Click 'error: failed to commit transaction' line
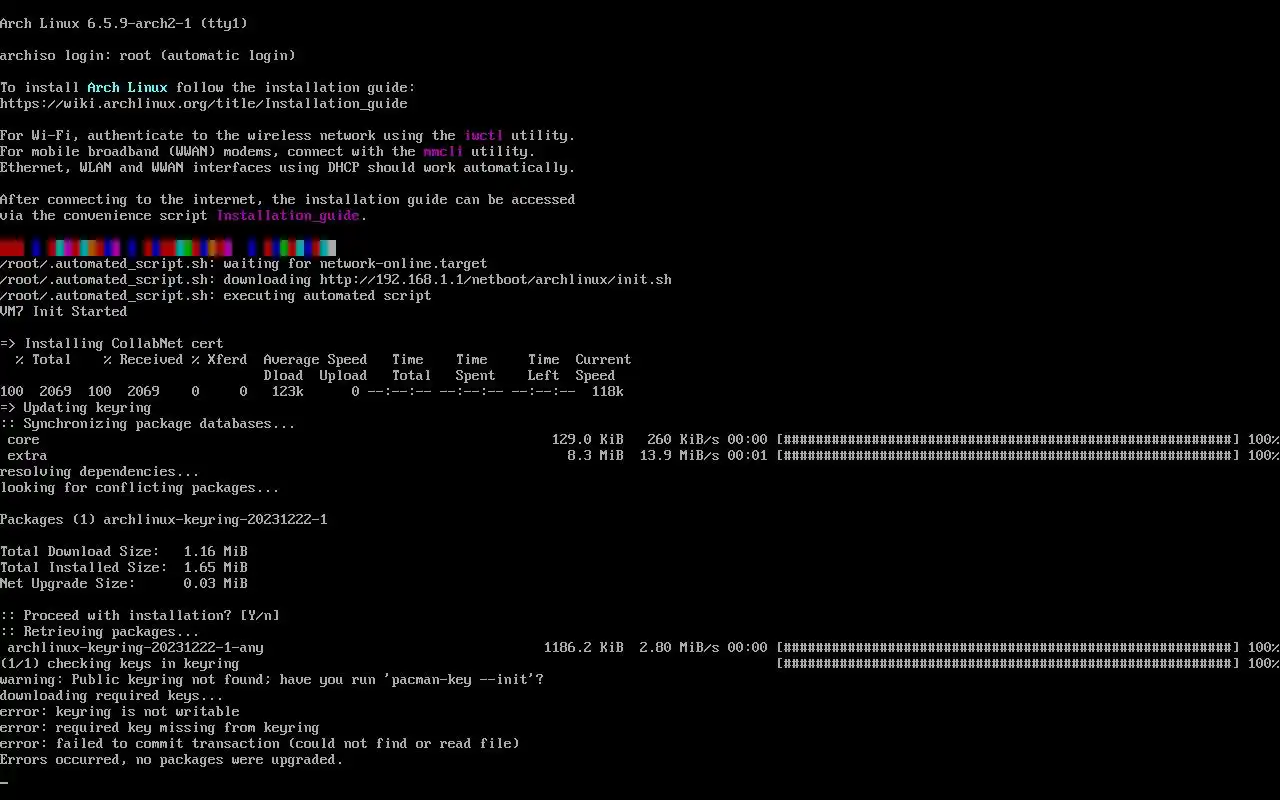The image size is (1280, 800). point(260,743)
